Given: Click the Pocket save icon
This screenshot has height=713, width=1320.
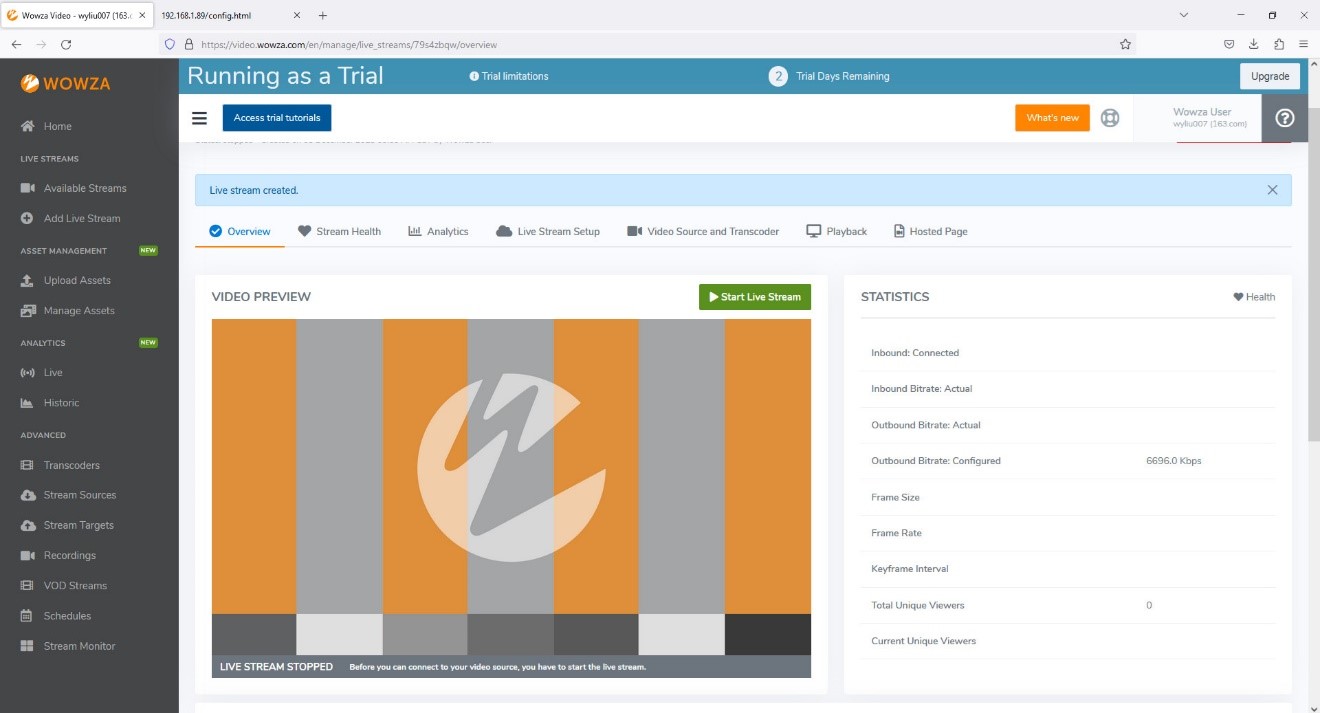Looking at the screenshot, I should pyautogui.click(x=1229, y=44).
